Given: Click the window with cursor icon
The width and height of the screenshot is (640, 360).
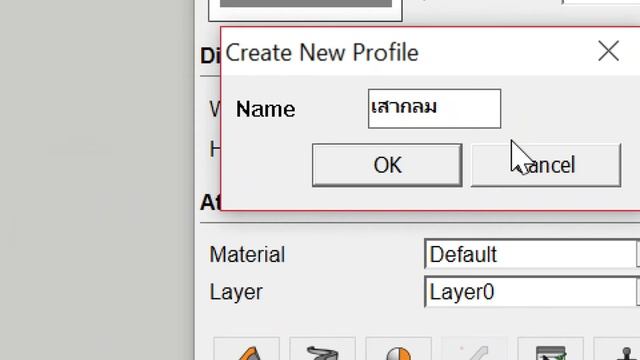Looking at the screenshot, I should (550, 349).
